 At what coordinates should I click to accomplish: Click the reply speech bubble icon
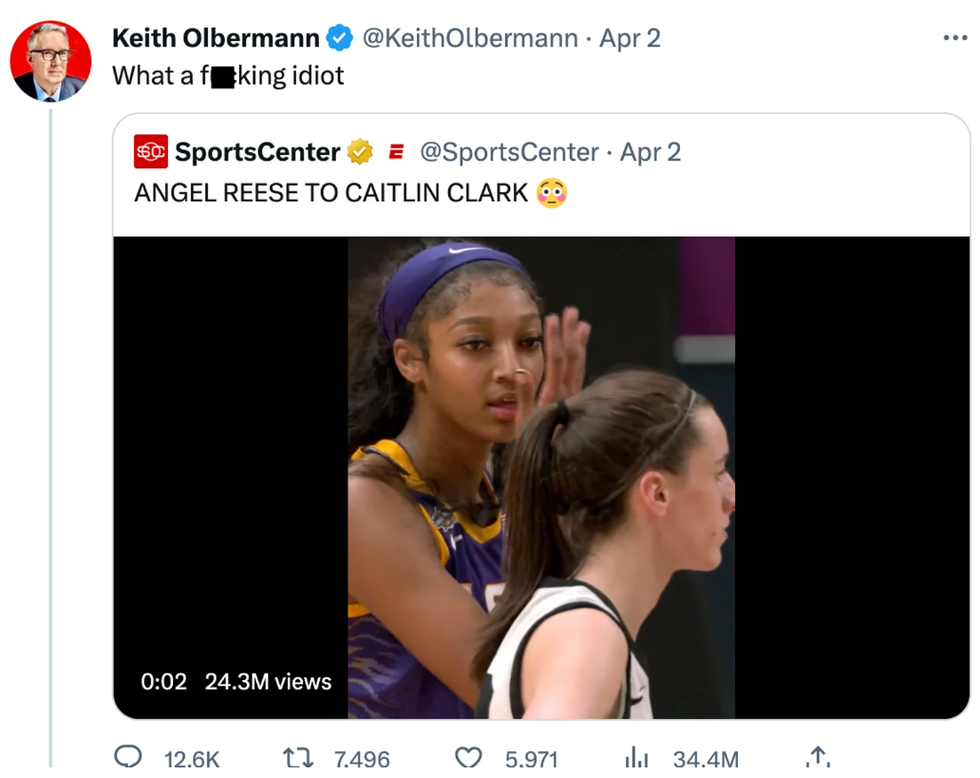pyautogui.click(x=128, y=757)
